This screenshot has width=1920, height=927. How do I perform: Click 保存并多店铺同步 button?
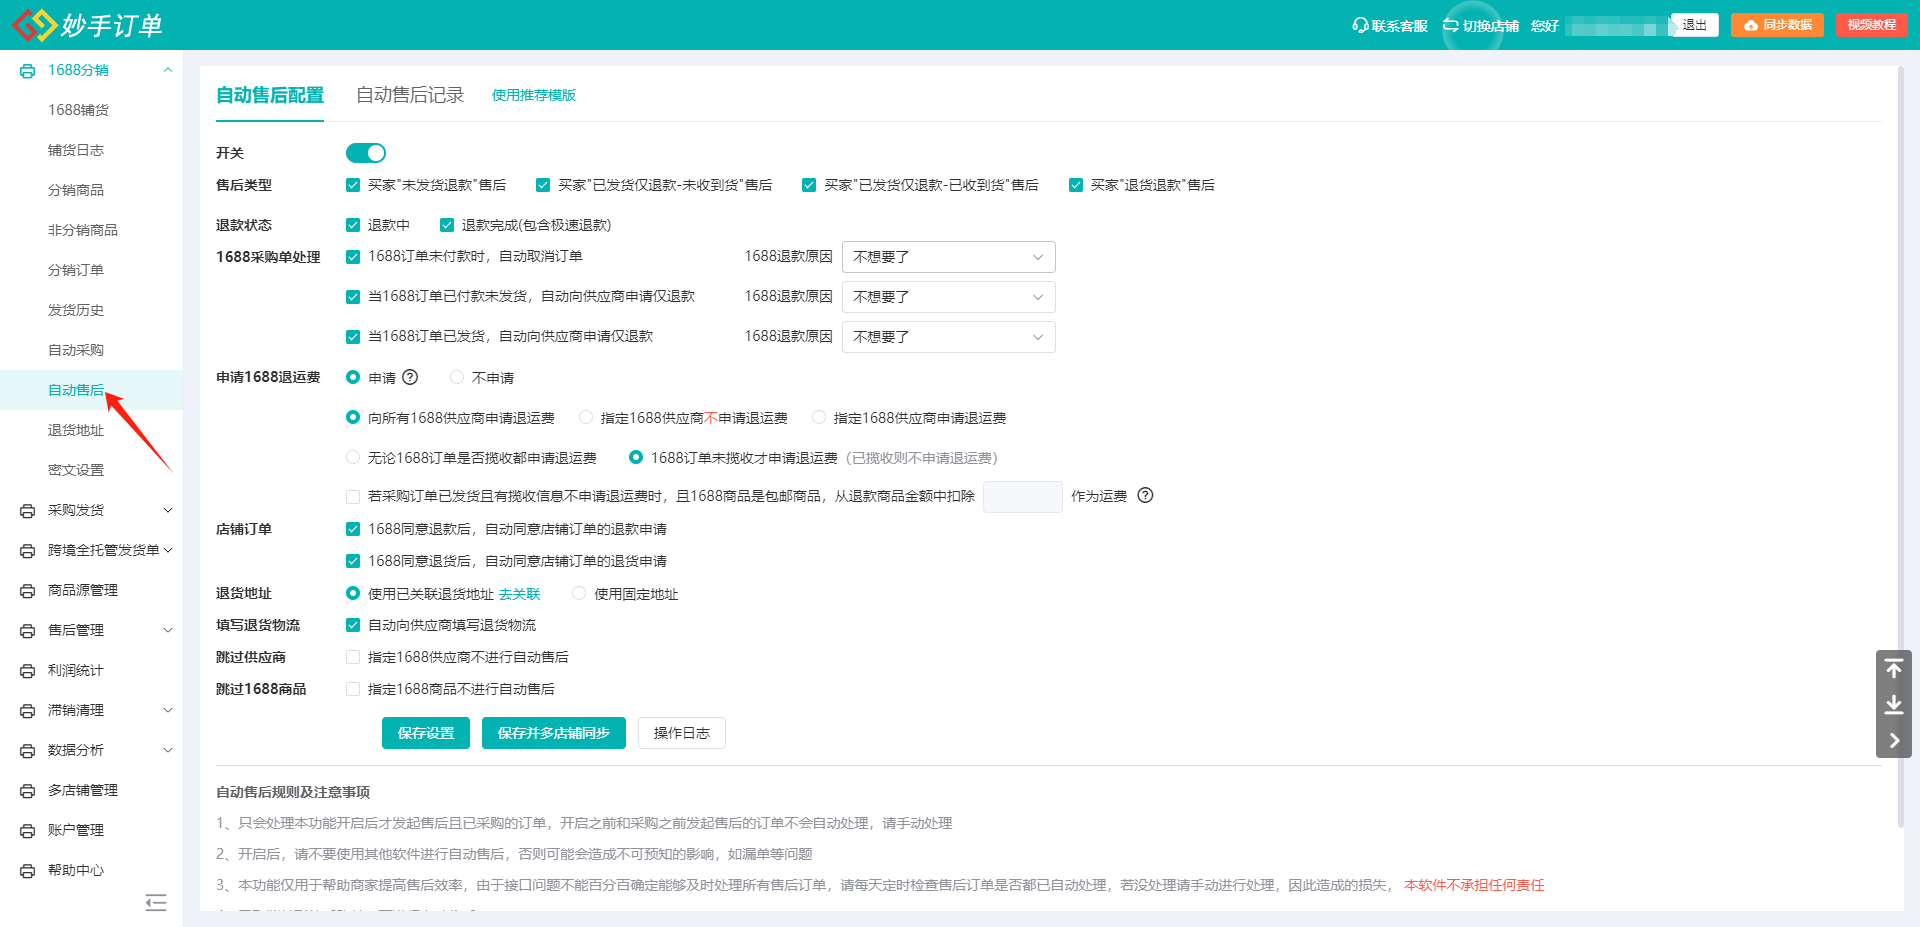tap(554, 733)
